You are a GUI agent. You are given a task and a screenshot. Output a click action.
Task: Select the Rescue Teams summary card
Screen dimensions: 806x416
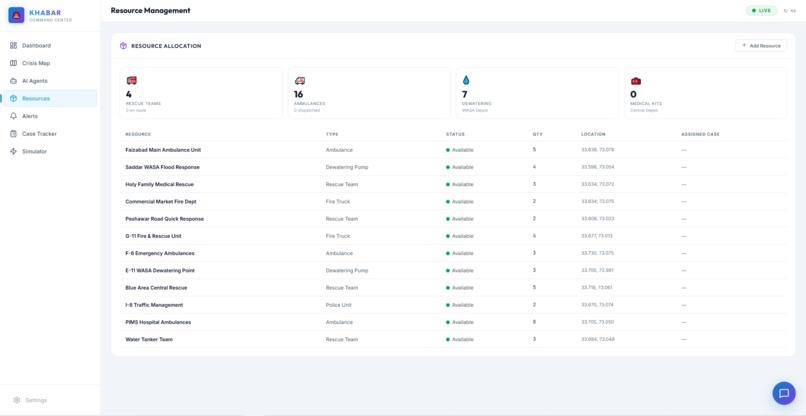pos(201,93)
